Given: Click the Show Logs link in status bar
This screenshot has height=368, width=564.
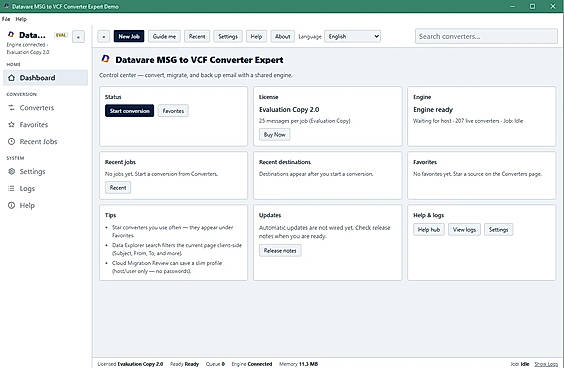Looking at the screenshot, I should [x=546, y=364].
